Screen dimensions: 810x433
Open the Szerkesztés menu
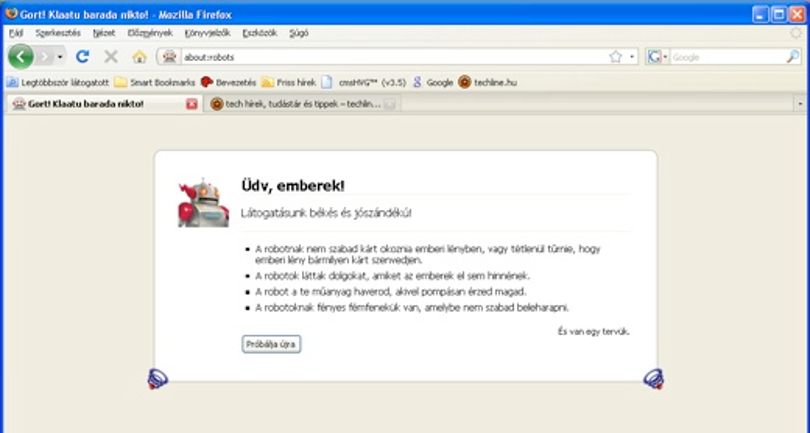pos(58,33)
